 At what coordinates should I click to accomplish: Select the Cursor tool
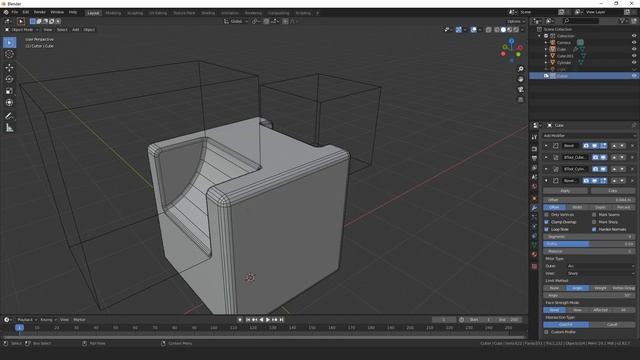9,54
